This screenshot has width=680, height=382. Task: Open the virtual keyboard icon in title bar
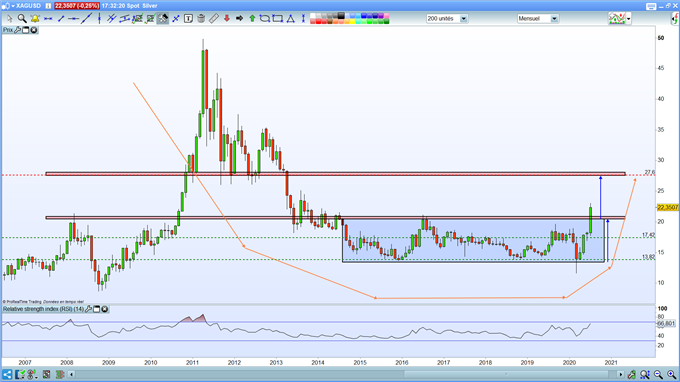651,6
